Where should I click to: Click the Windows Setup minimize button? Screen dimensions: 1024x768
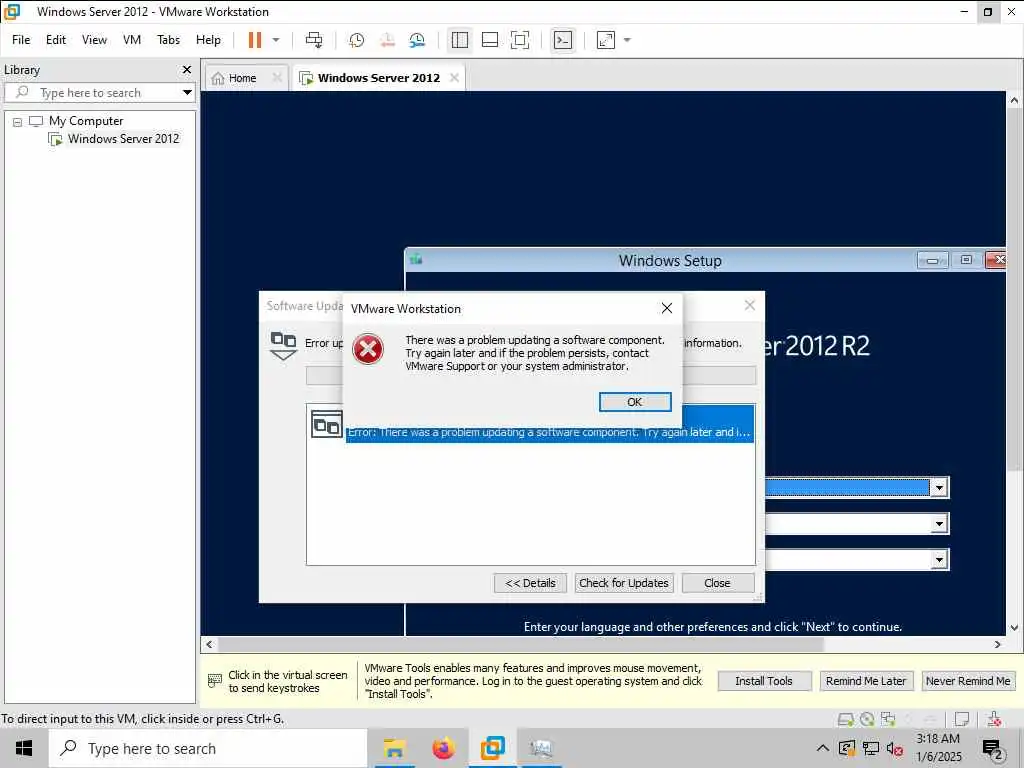933,261
